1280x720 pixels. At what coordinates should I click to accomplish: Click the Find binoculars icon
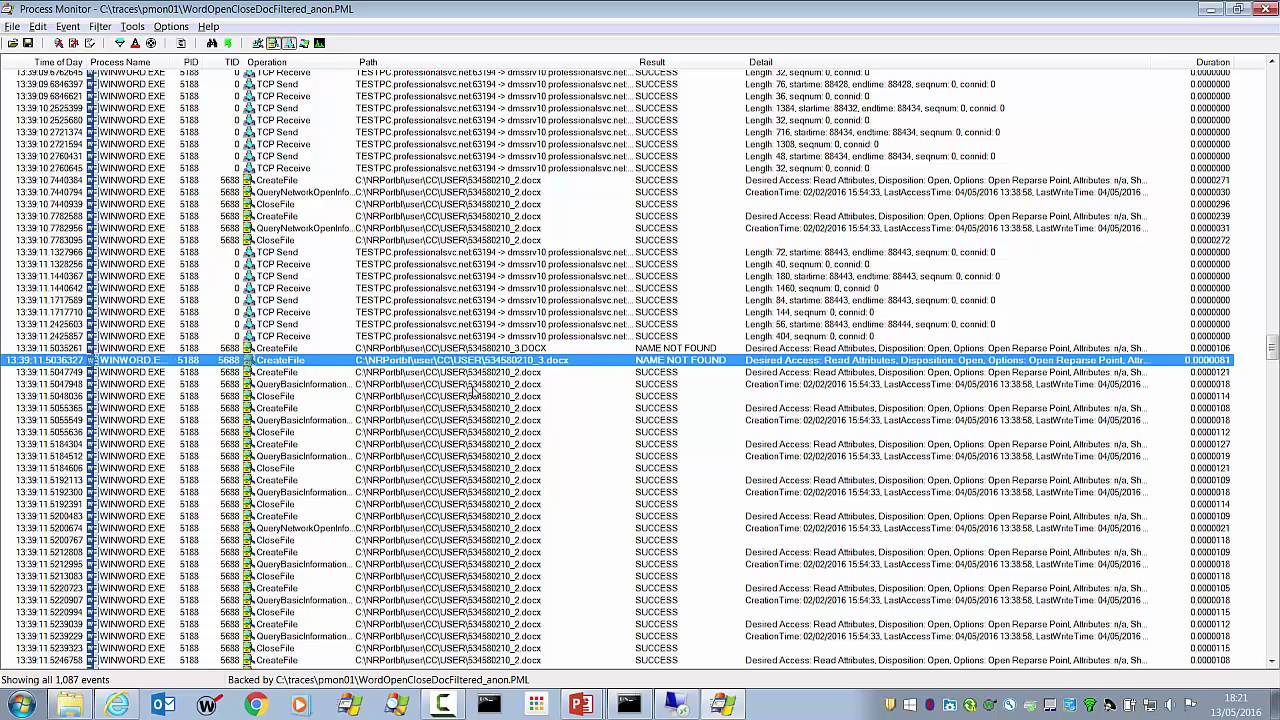[x=212, y=43]
